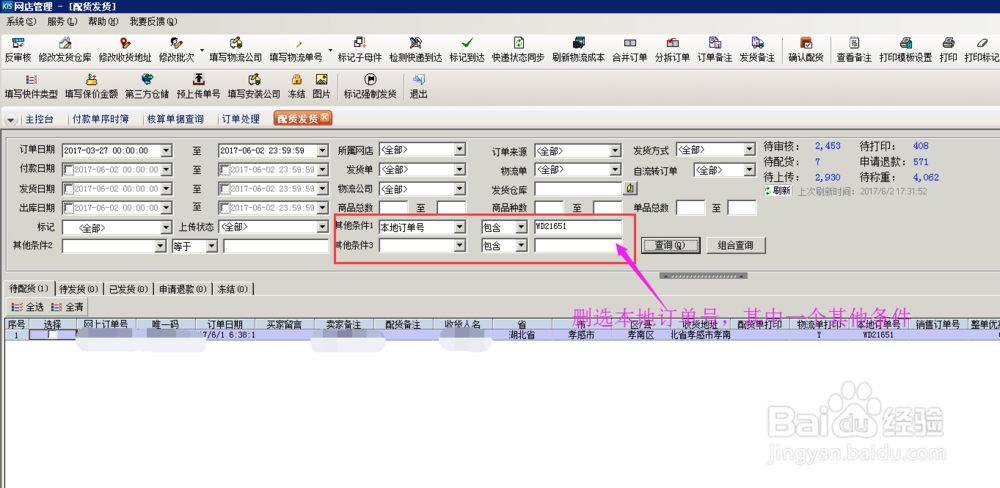Image resolution: width=1000 pixels, height=488 pixels.
Task: Click 刷新物流成本 icon
Action: coord(578,43)
